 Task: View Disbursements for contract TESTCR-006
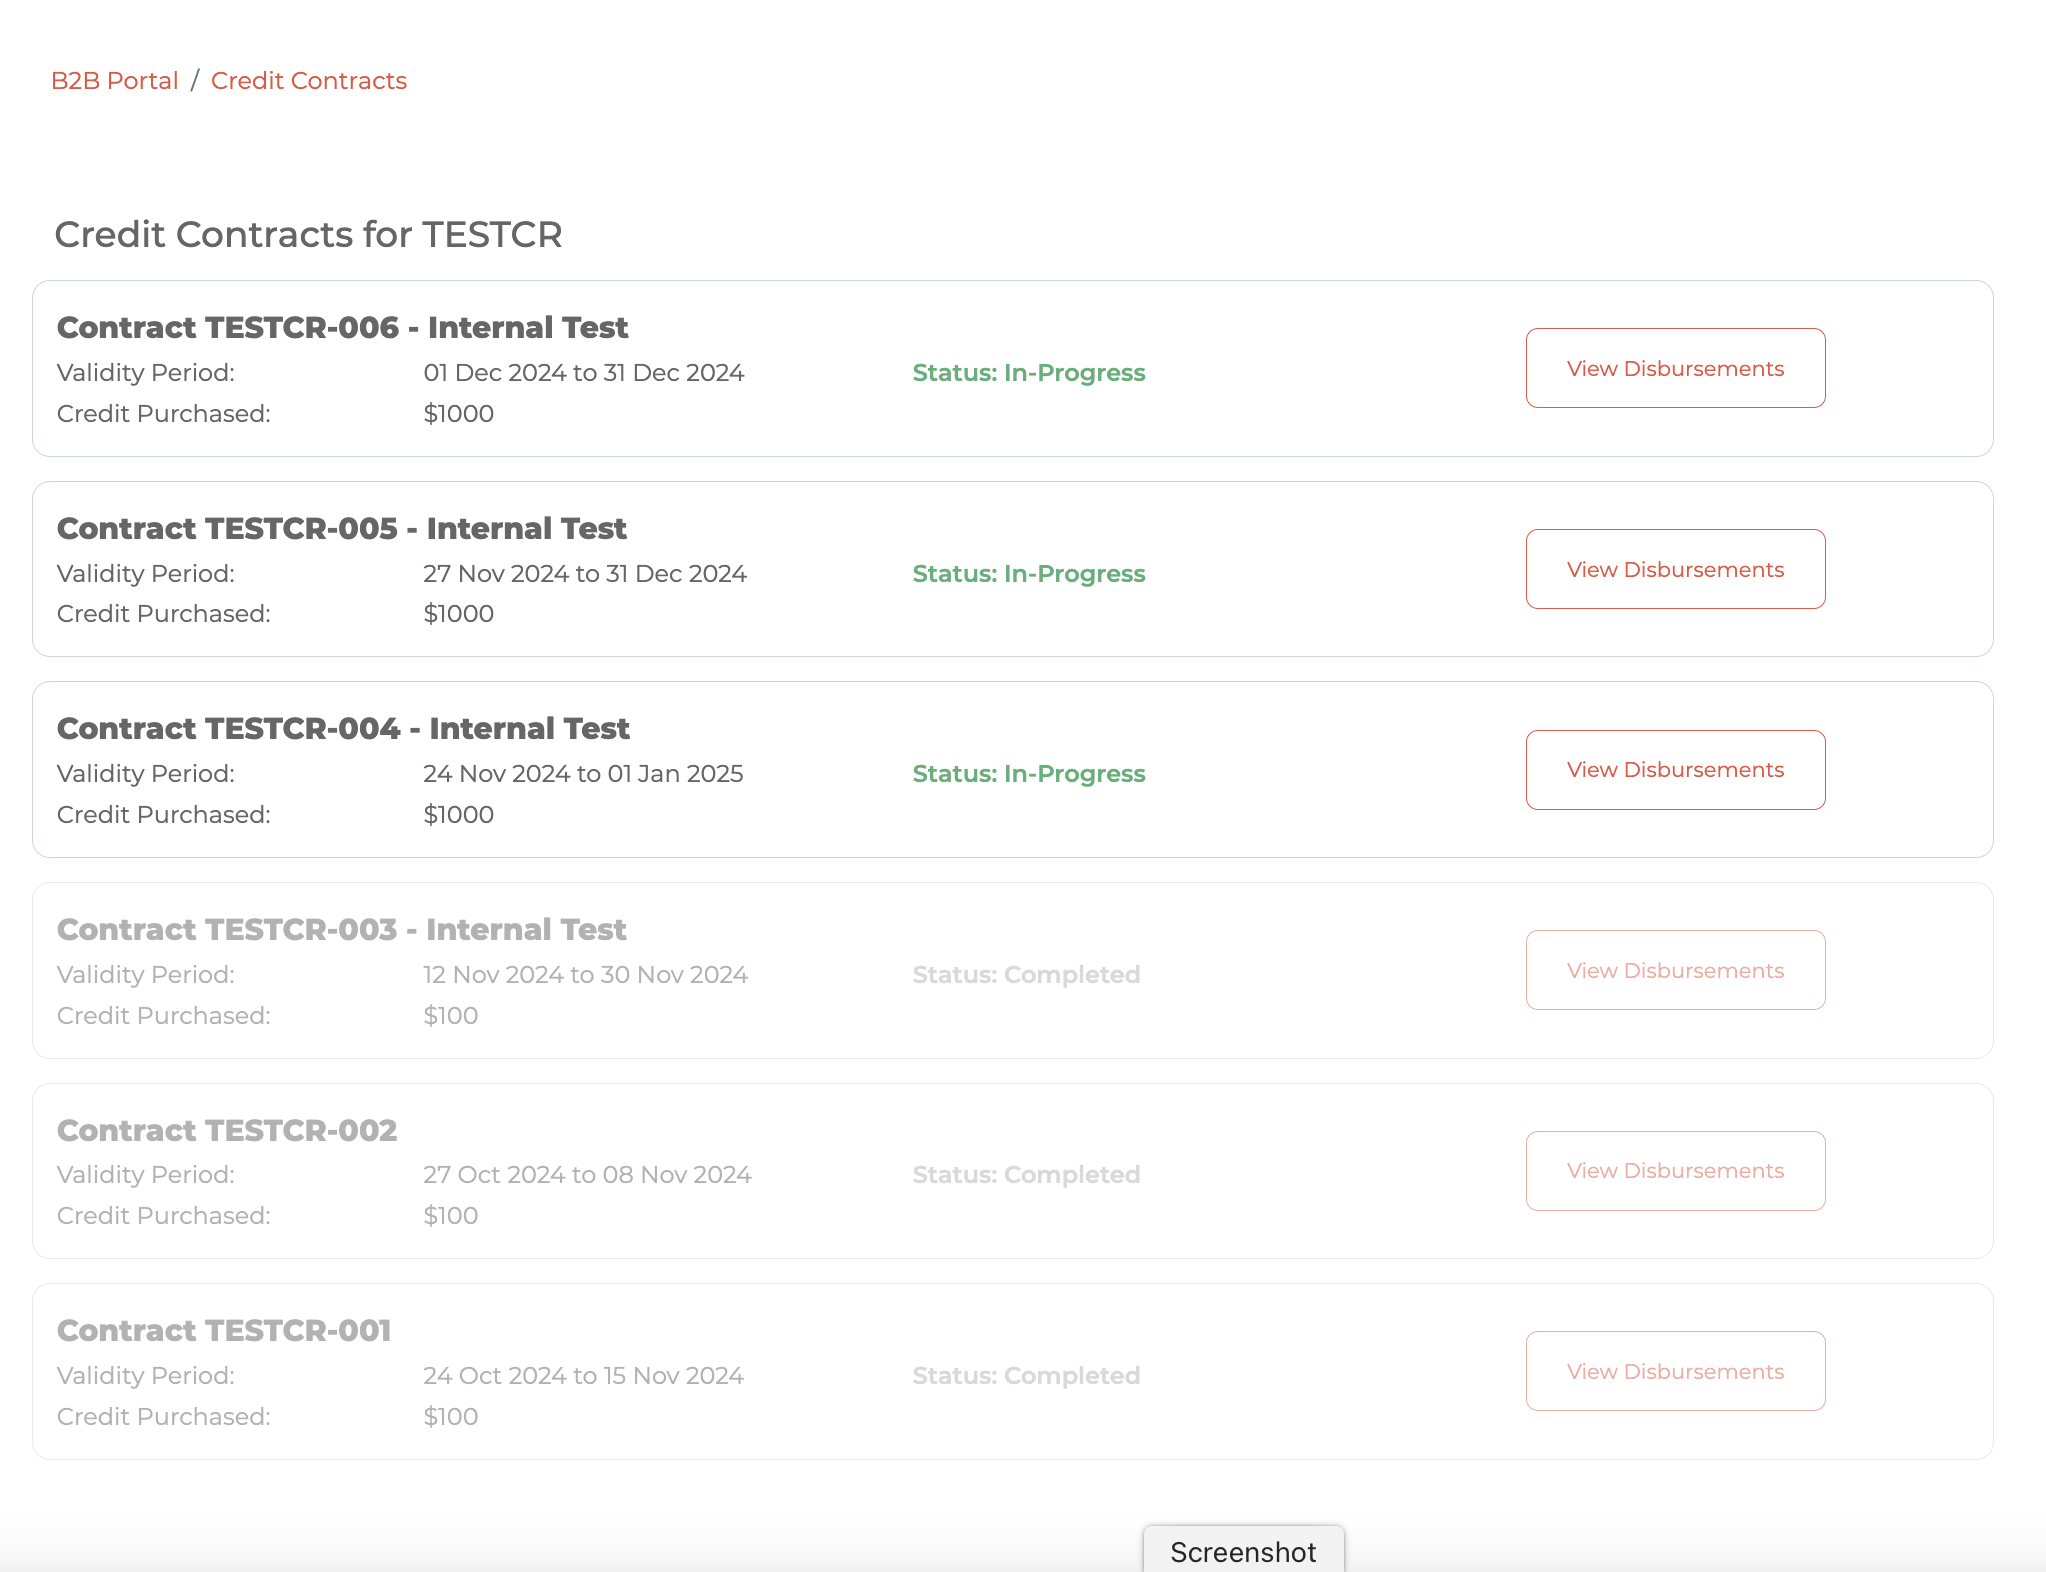pos(1675,368)
